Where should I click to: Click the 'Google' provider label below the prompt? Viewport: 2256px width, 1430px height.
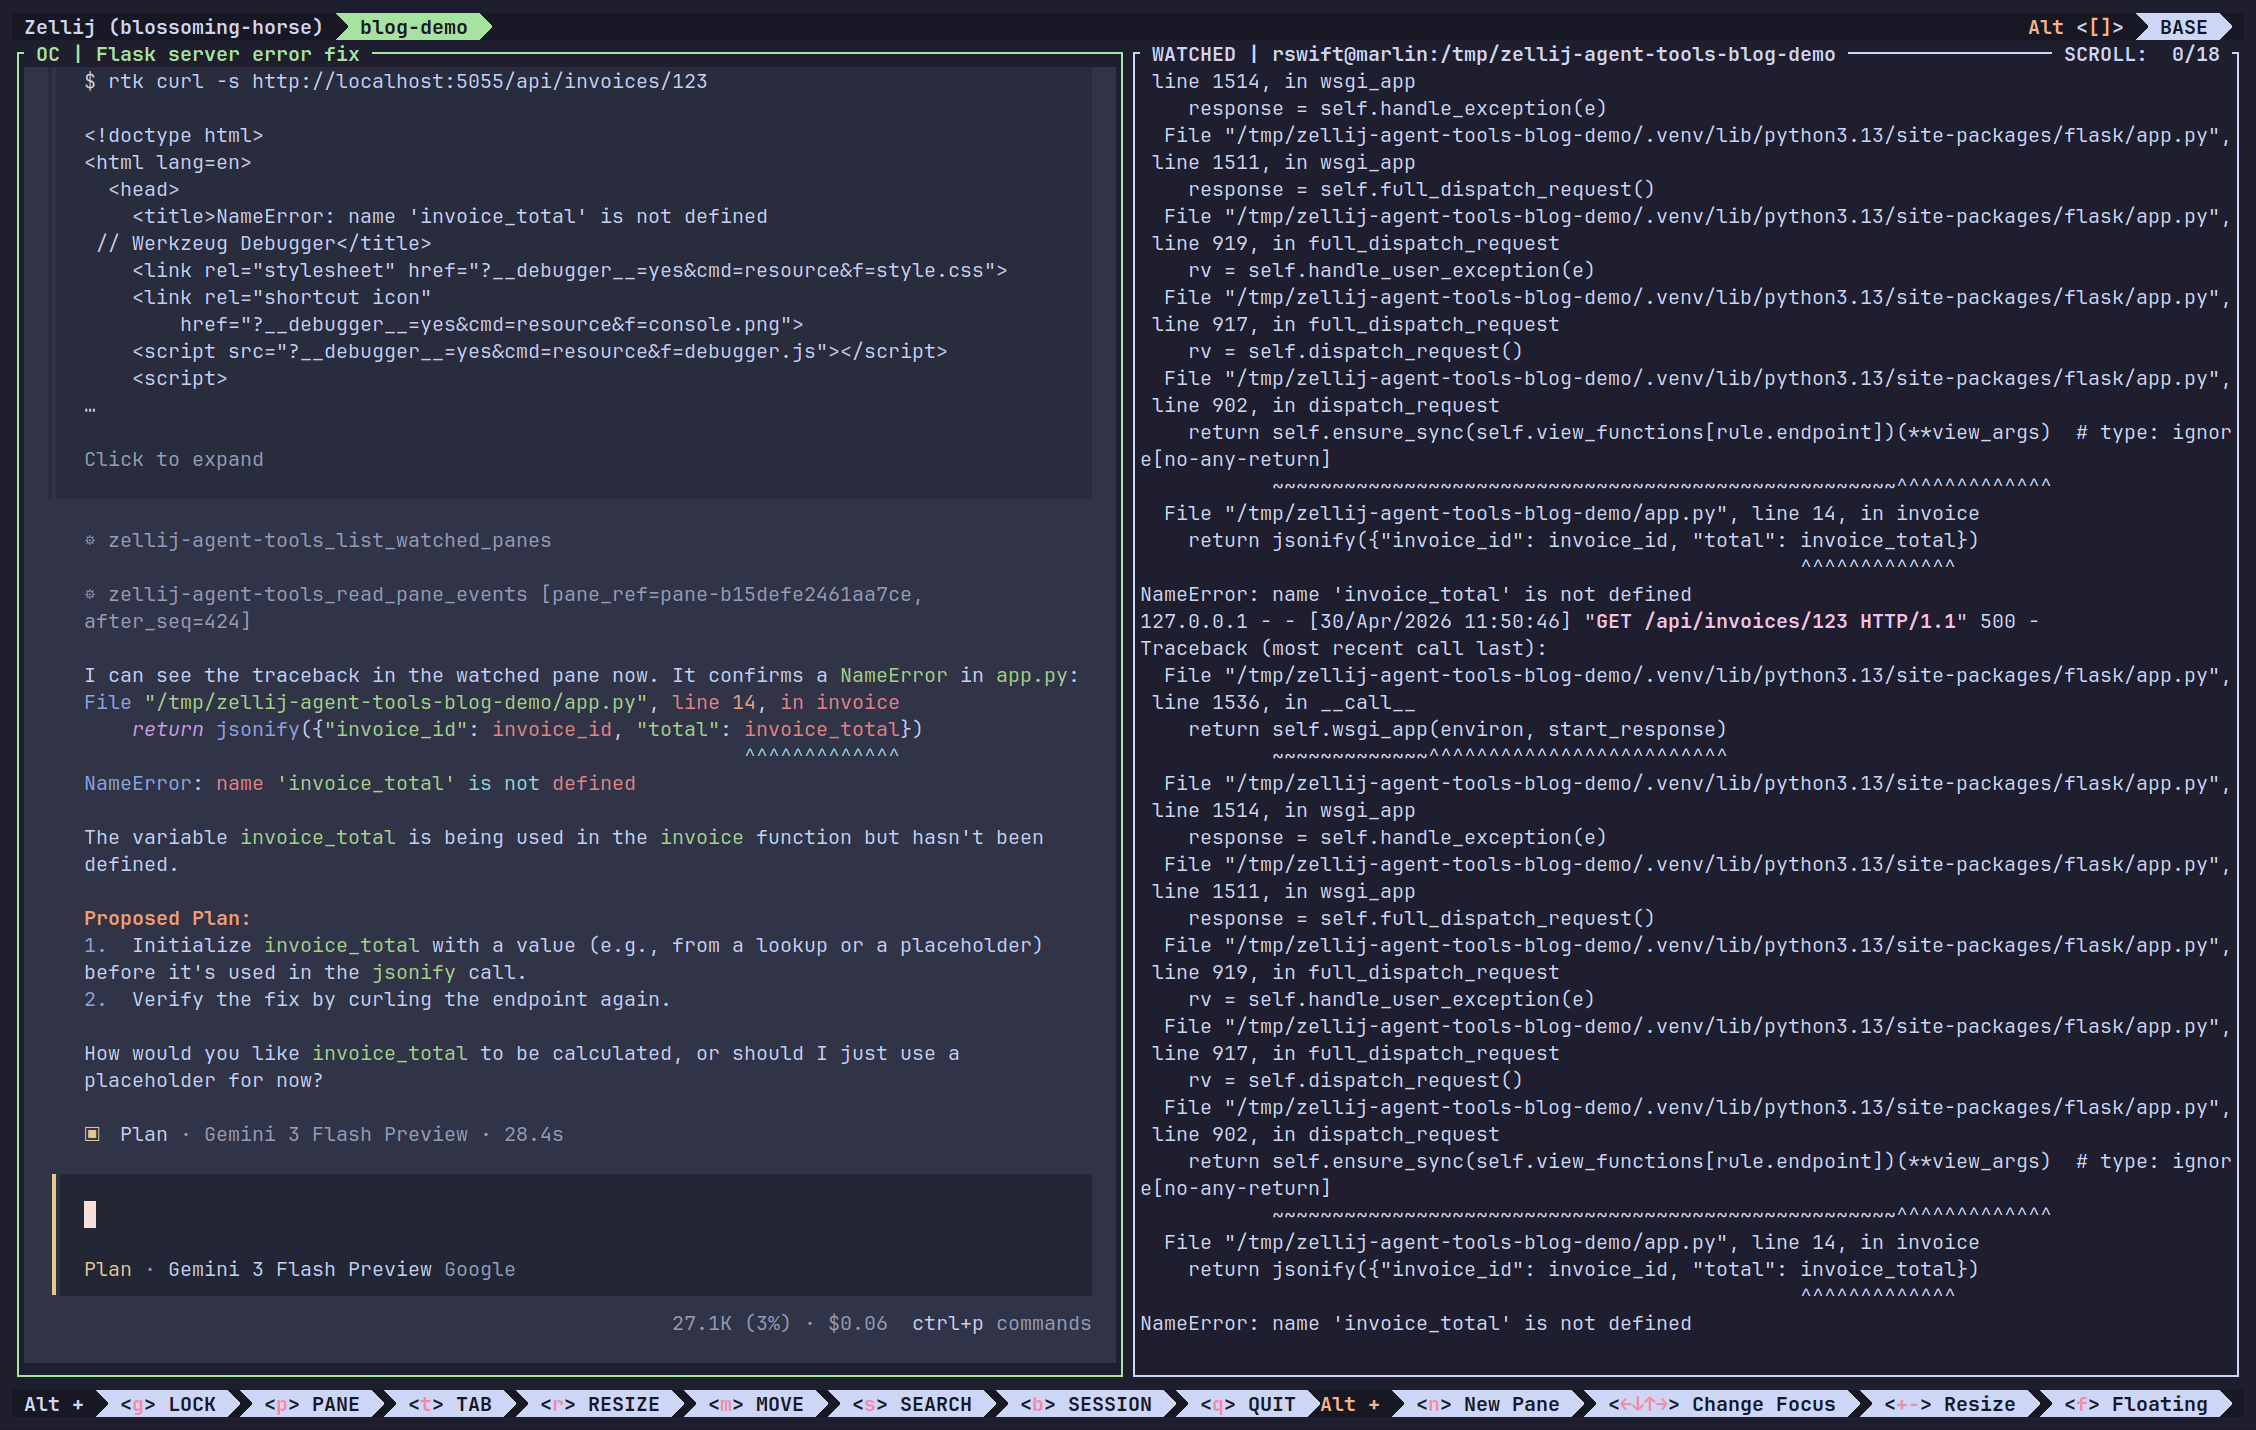480,1269
